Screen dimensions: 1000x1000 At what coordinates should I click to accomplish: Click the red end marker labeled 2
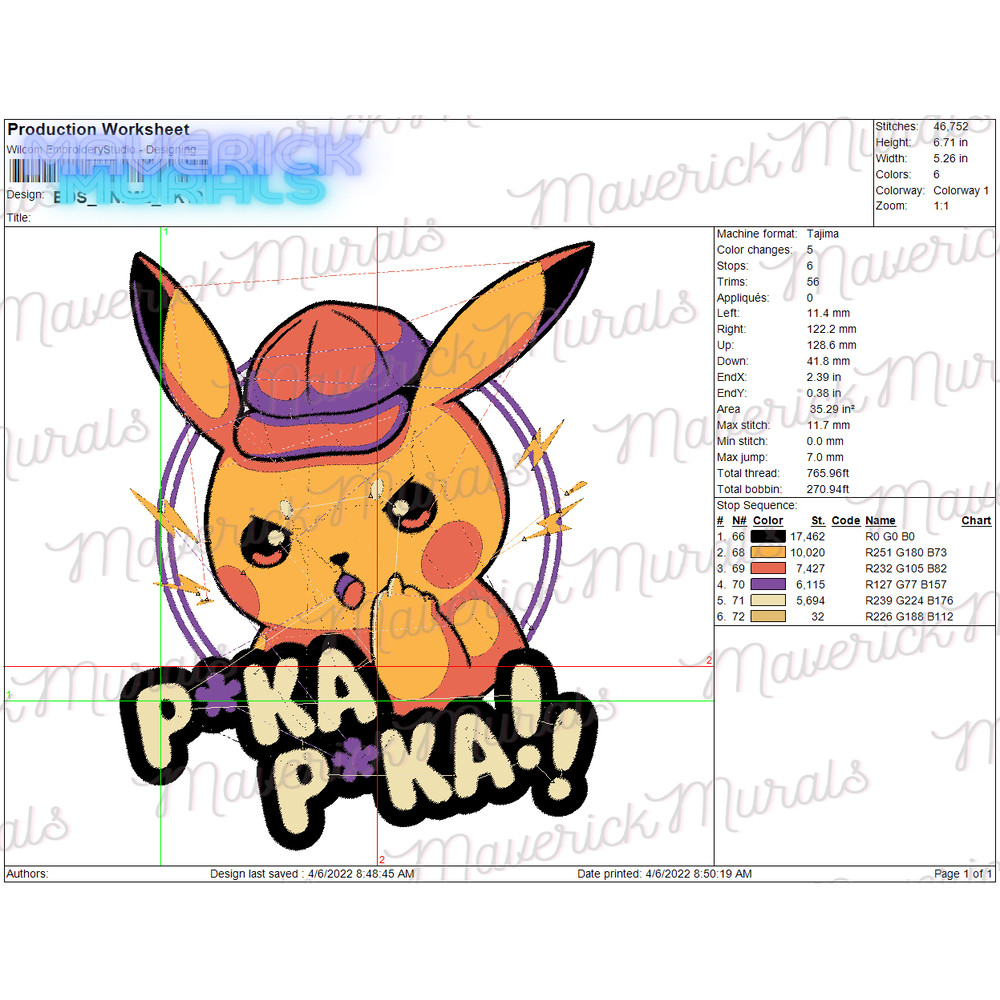[709, 661]
